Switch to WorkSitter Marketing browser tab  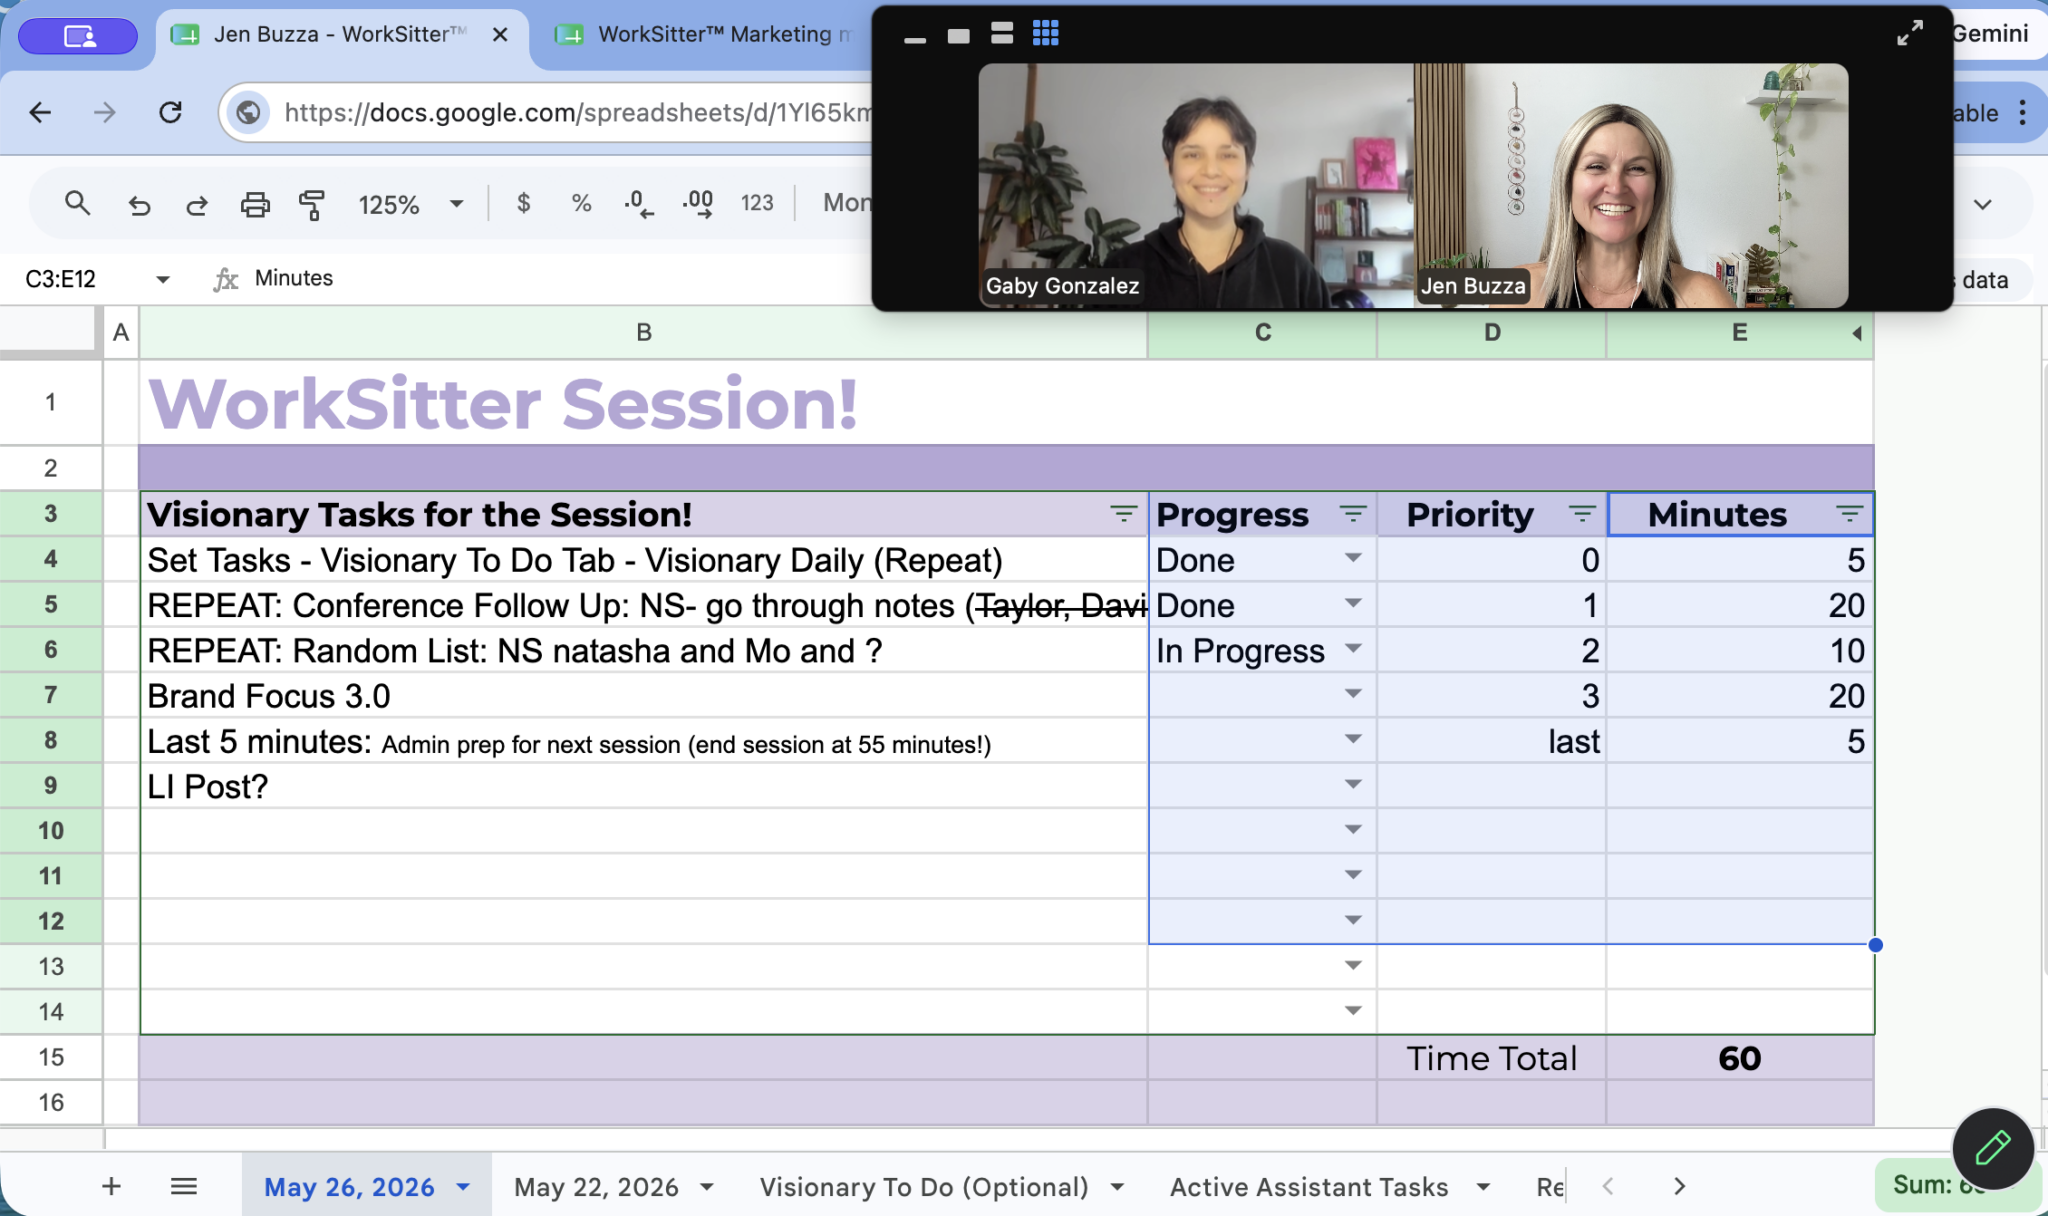tap(710, 35)
